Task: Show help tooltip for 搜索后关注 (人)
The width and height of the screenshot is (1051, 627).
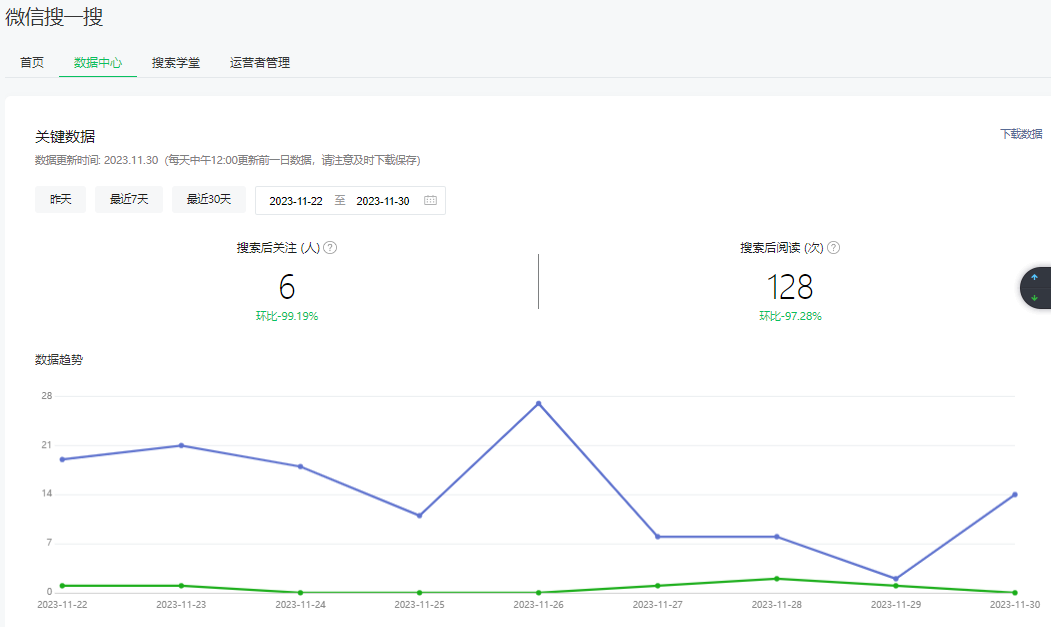Action: coord(330,247)
